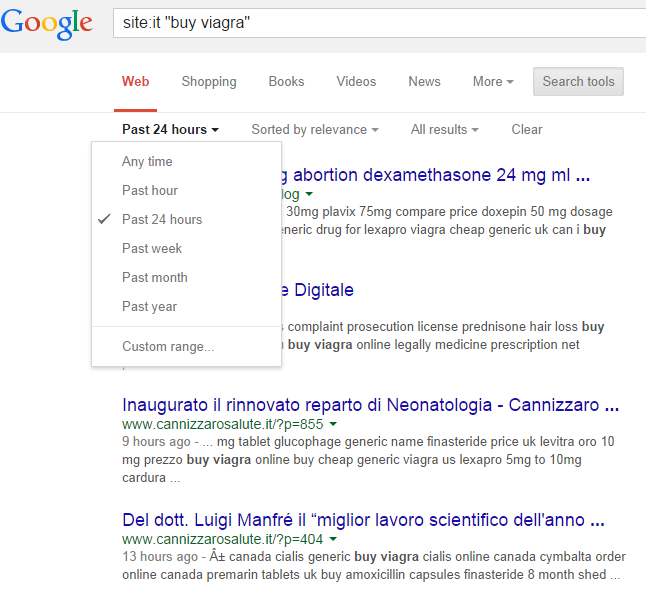Click the '13 hours ago' snippet text
The image size is (646, 591).
160,556
